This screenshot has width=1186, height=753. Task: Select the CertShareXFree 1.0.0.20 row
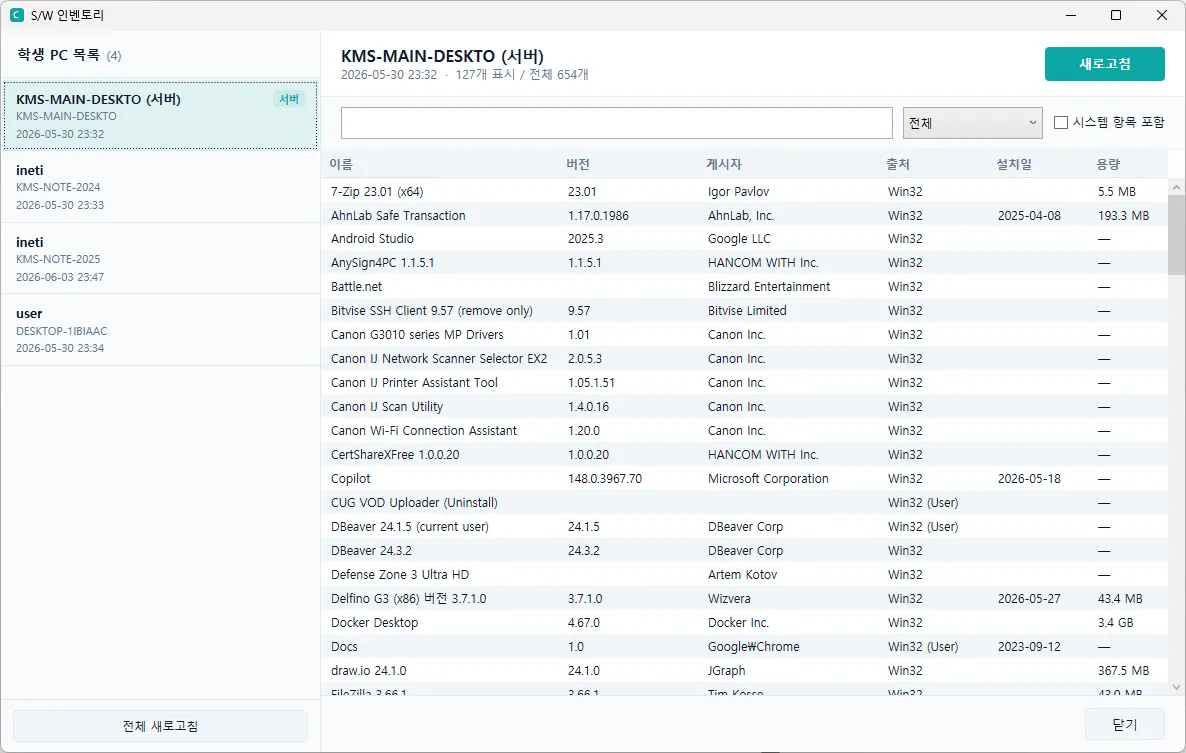(745, 455)
